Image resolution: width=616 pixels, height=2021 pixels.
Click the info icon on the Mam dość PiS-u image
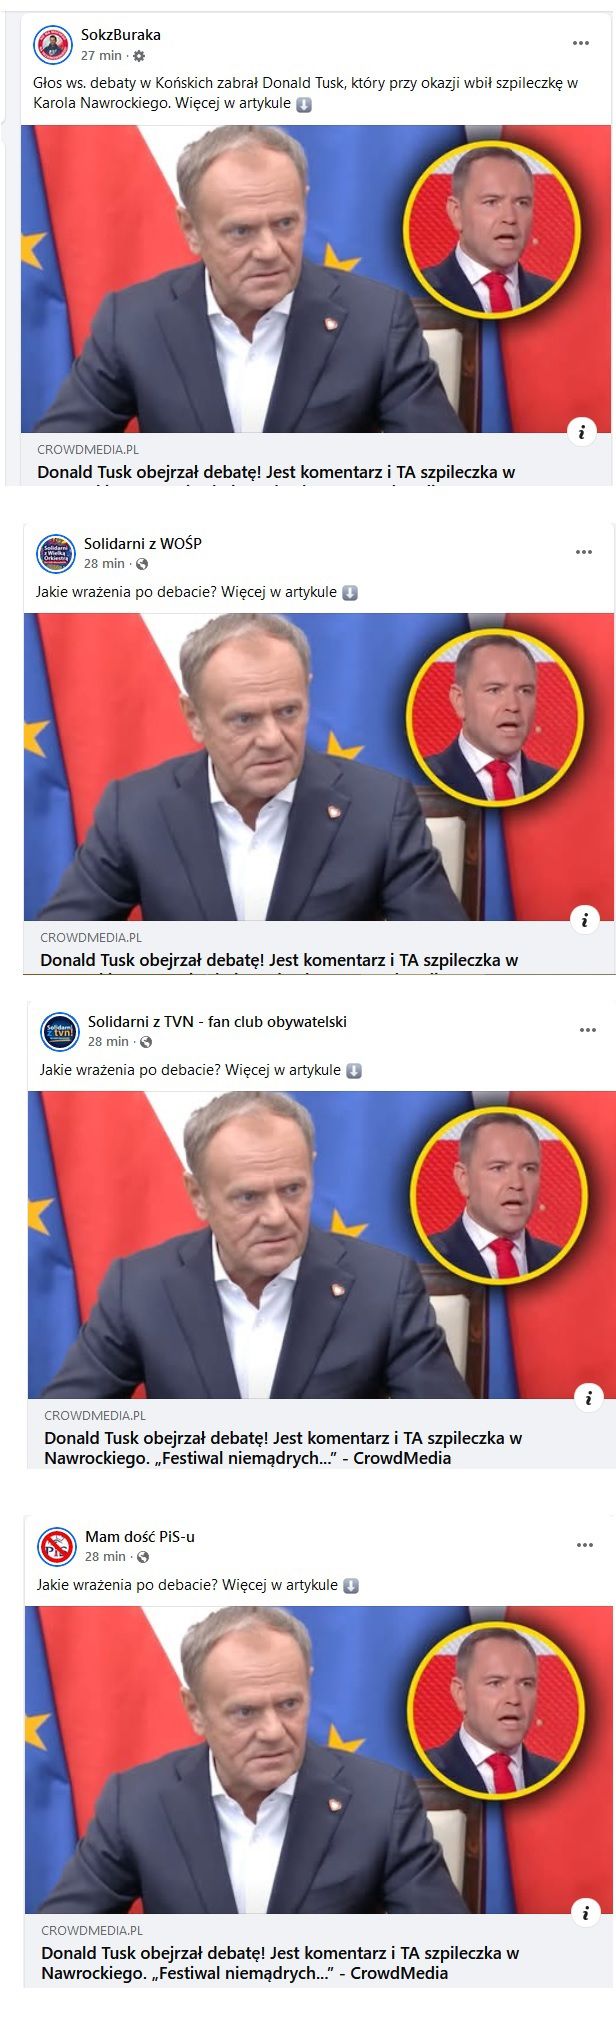pos(585,1912)
